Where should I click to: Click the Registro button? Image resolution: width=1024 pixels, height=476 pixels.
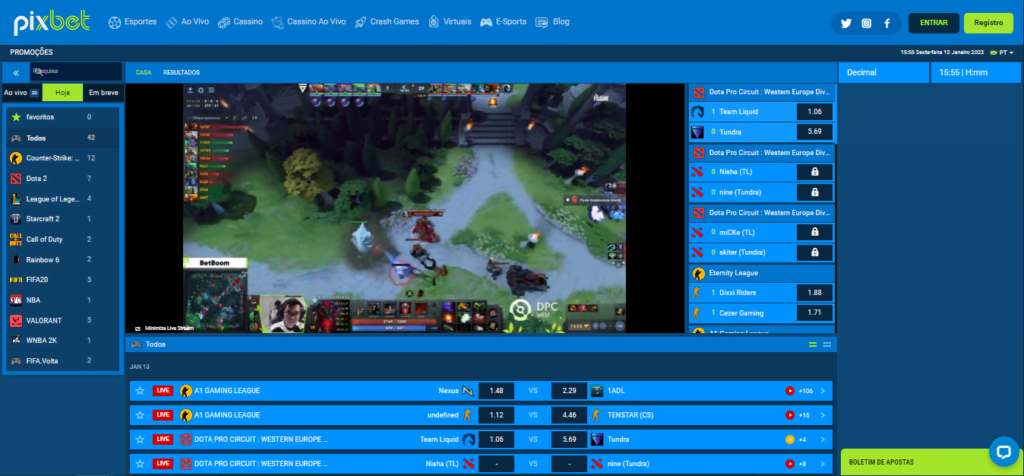coord(988,22)
